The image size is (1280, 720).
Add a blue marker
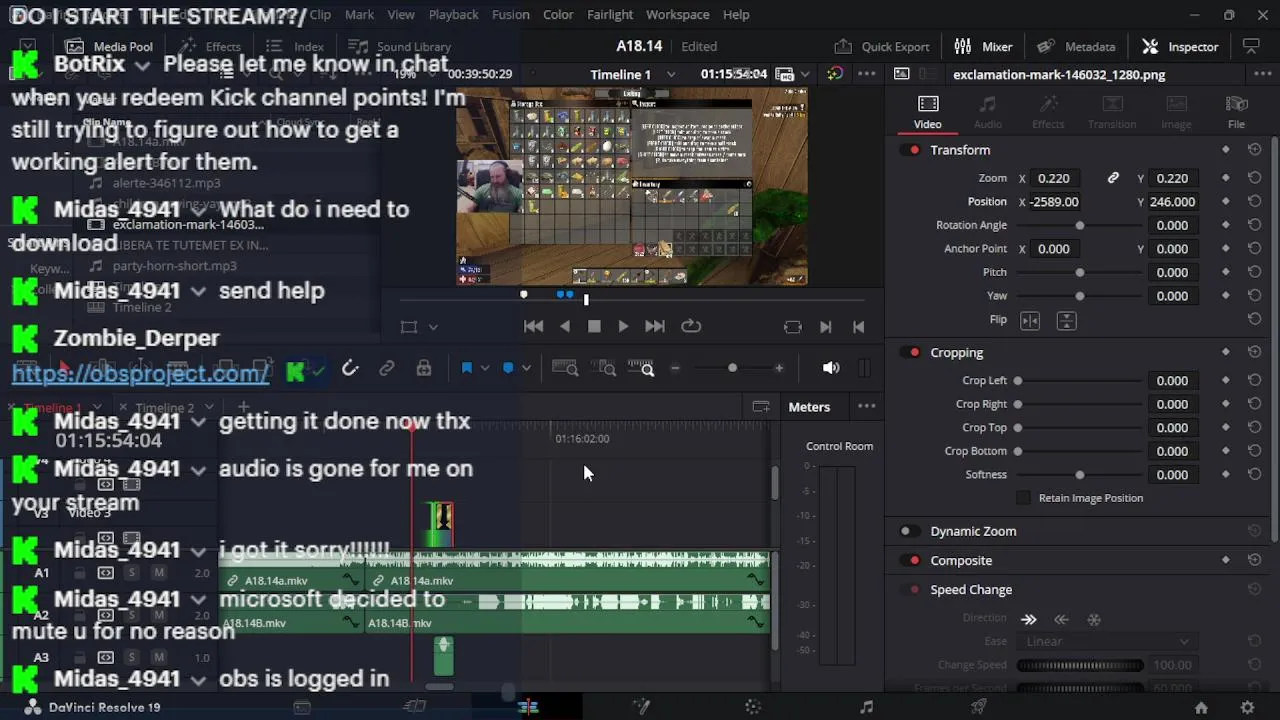click(x=508, y=368)
